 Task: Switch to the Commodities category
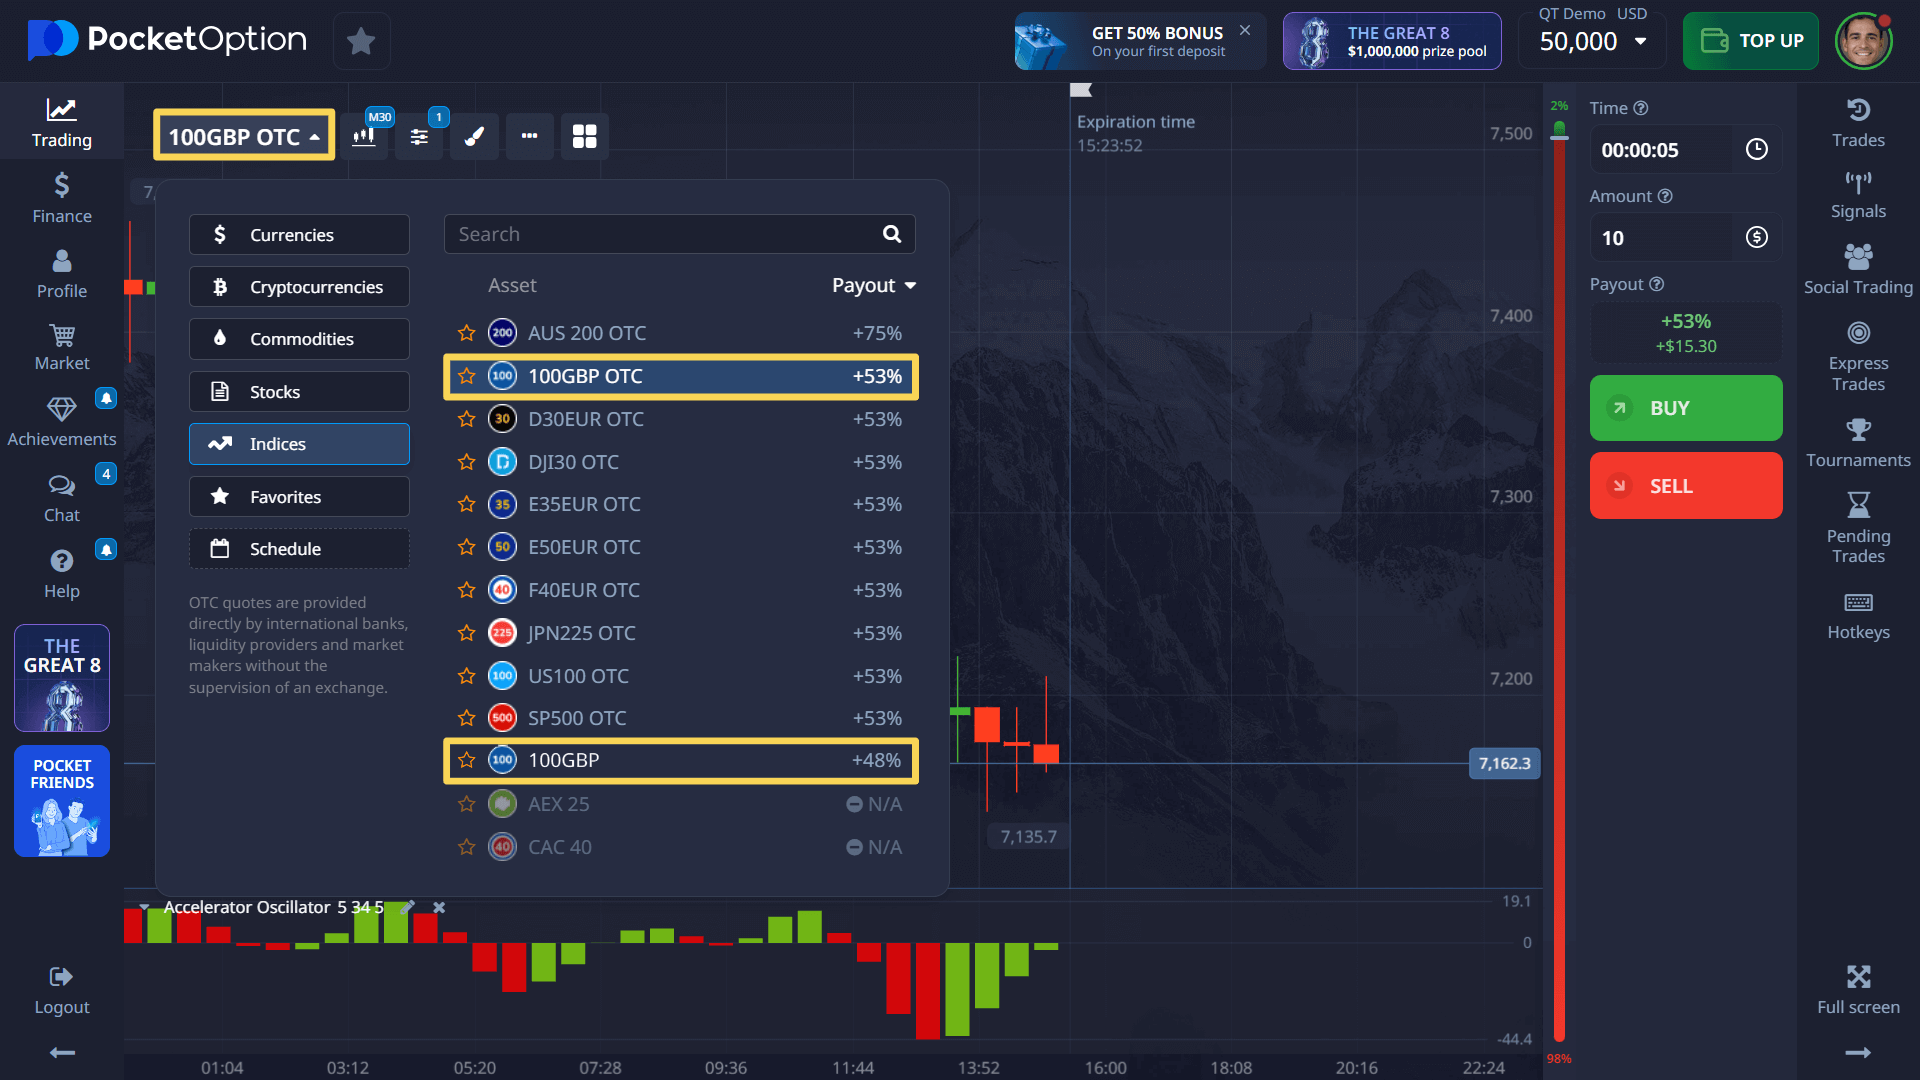(299, 339)
